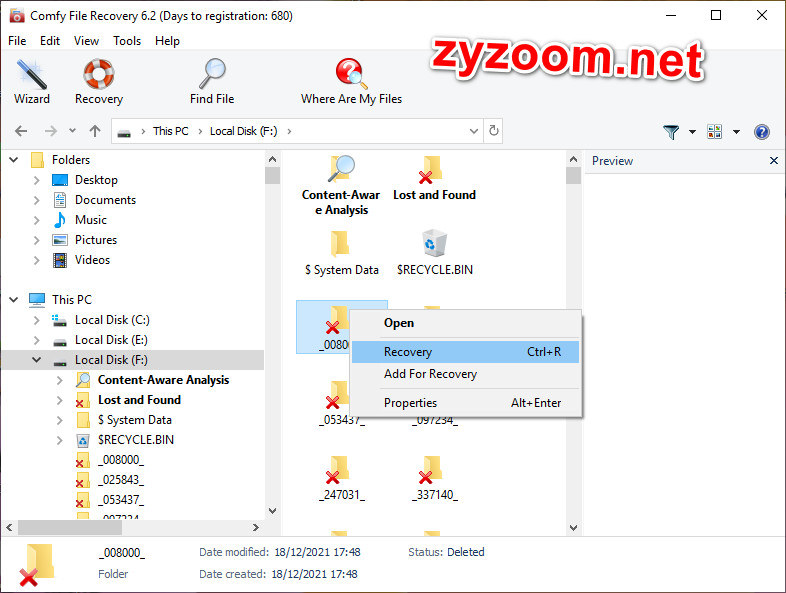Click the view mode icon
Image resolution: width=786 pixels, height=593 pixels.
coord(714,132)
